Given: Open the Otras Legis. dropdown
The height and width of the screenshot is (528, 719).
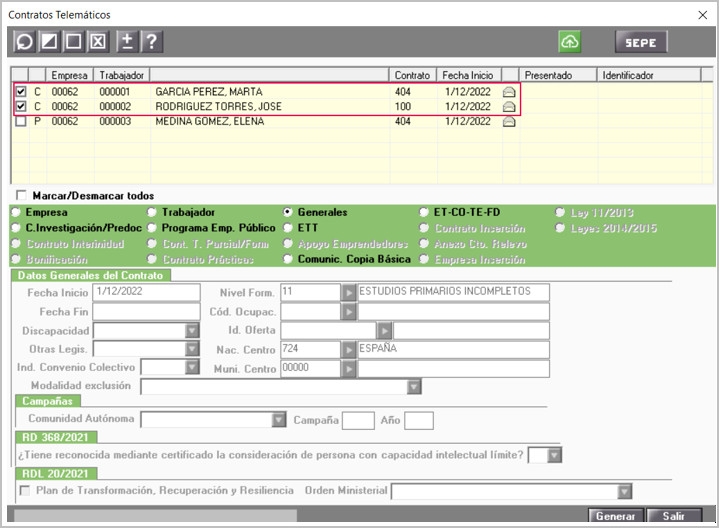Looking at the screenshot, I should point(192,349).
